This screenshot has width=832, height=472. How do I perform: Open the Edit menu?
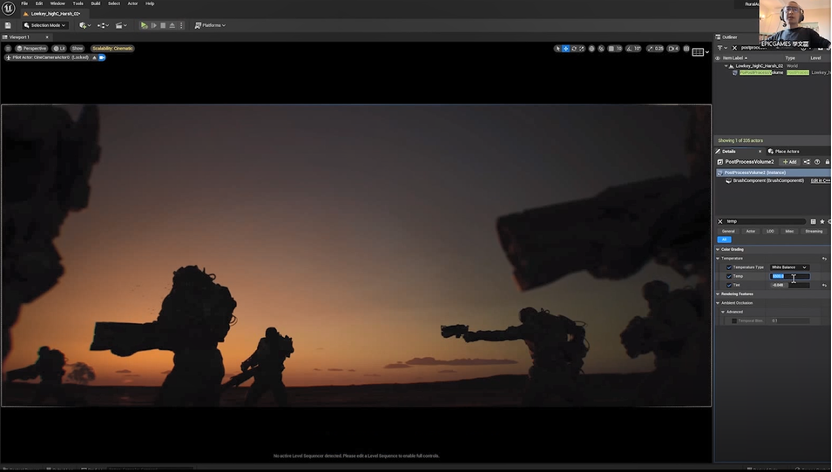pyautogui.click(x=39, y=3)
